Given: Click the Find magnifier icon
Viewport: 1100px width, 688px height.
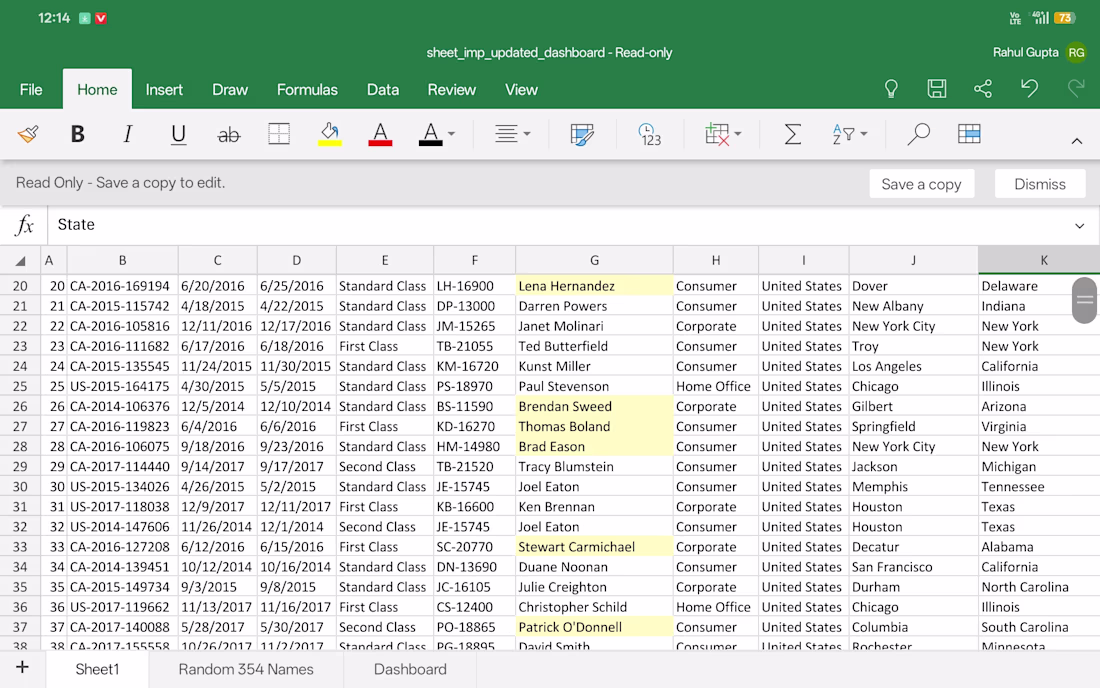Looking at the screenshot, I should pos(918,134).
